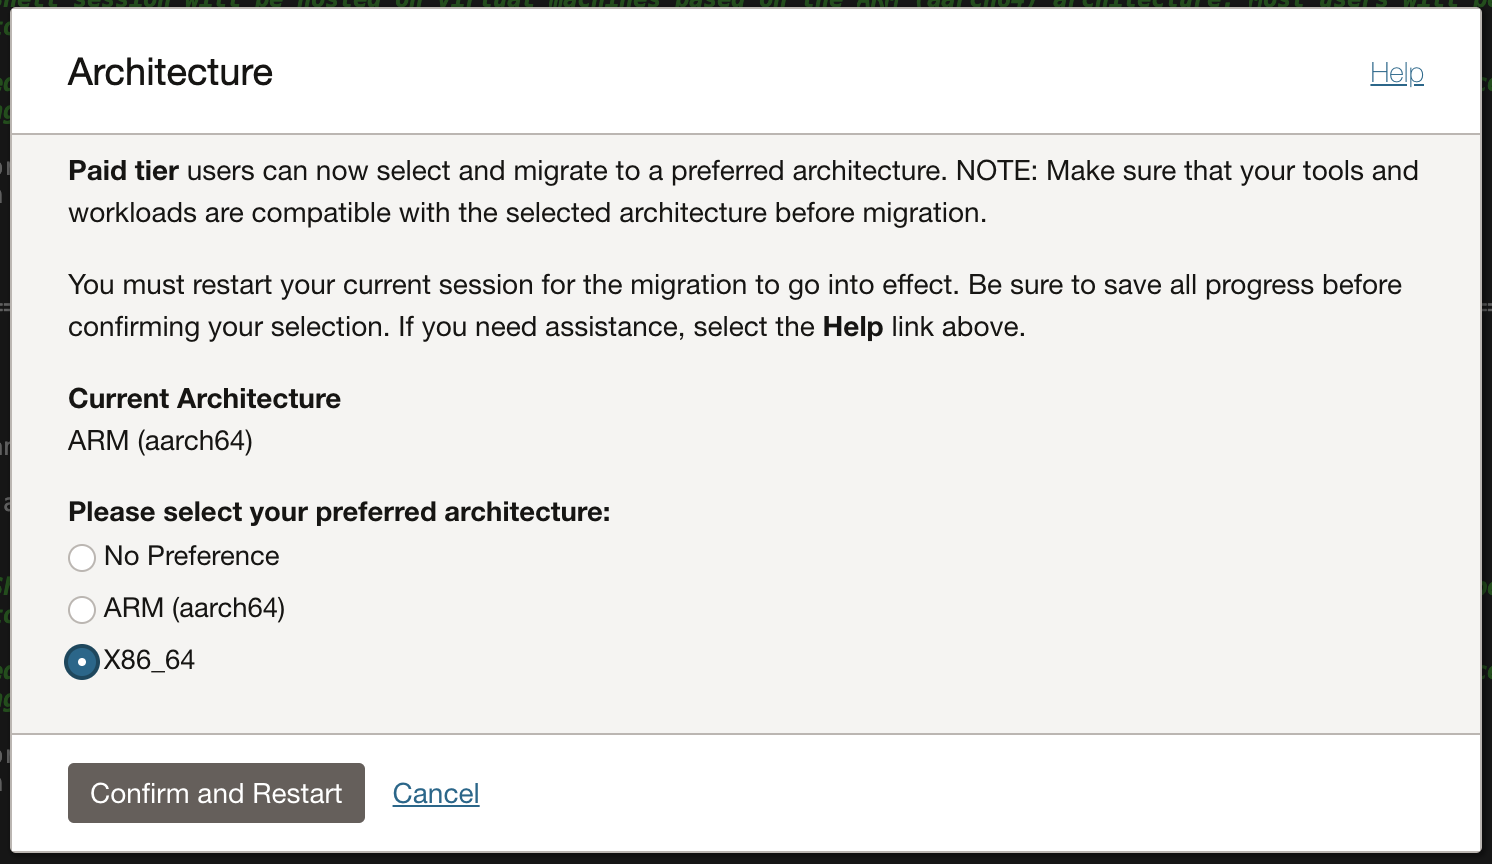The width and height of the screenshot is (1492, 864).
Task: Restart session with selected architecture
Action: tap(215, 792)
